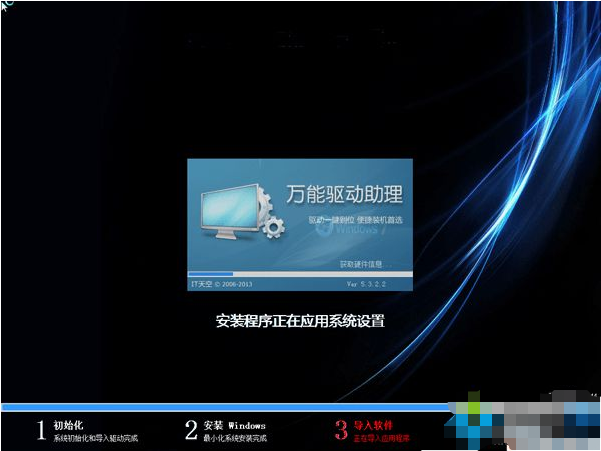Click the small gear icon beside the monitor
The height and width of the screenshot is (451, 601).
tap(274, 228)
